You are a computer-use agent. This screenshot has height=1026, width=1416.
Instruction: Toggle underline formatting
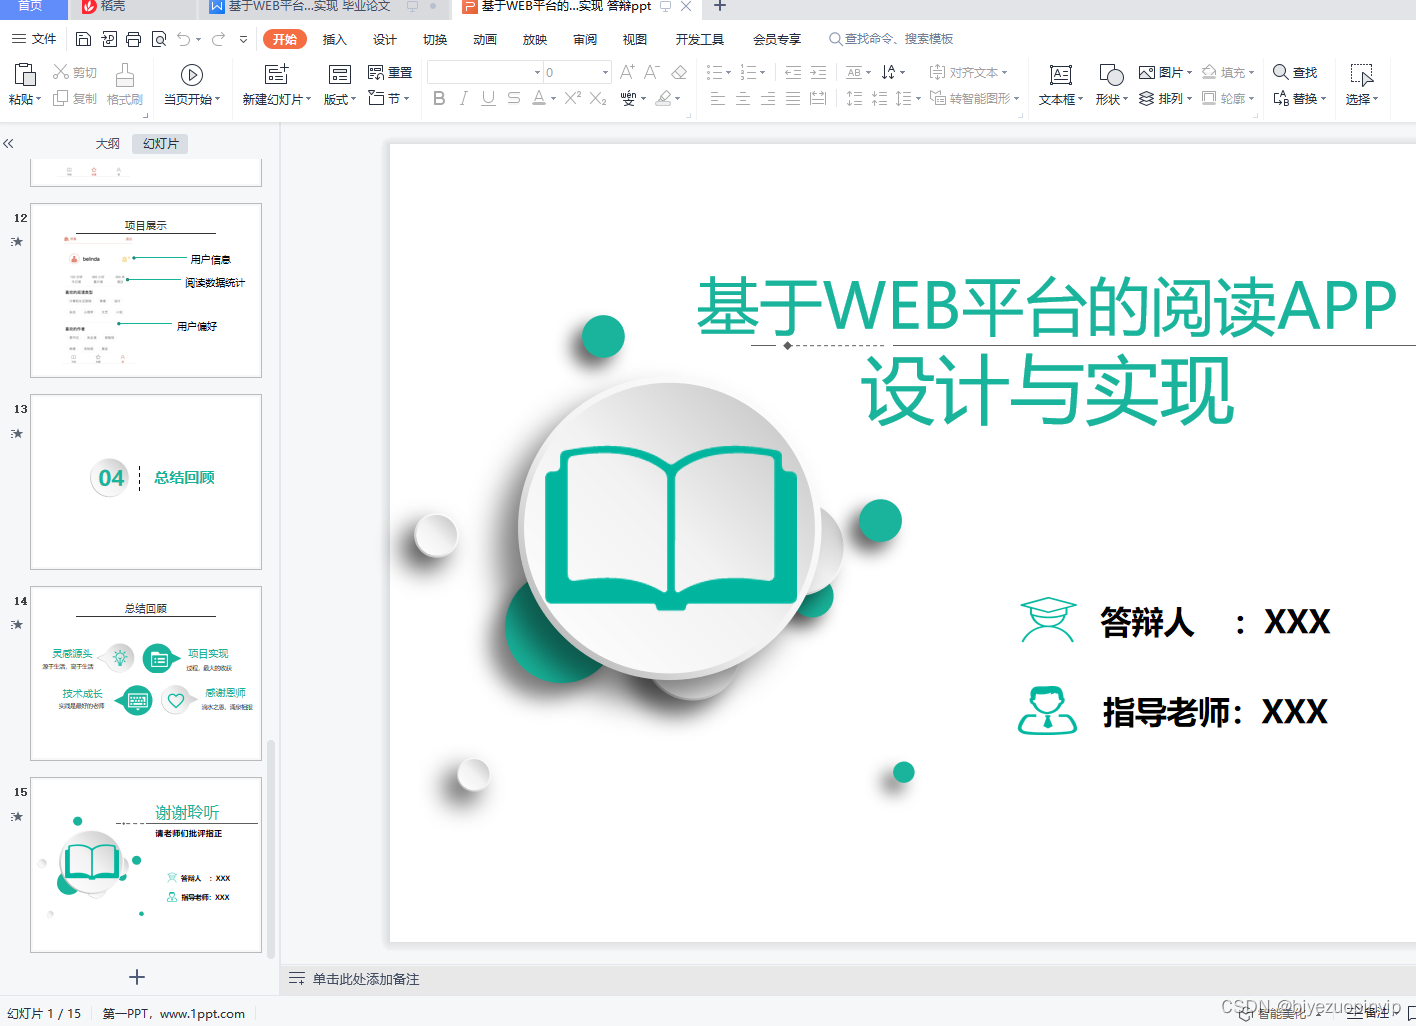pos(488,98)
